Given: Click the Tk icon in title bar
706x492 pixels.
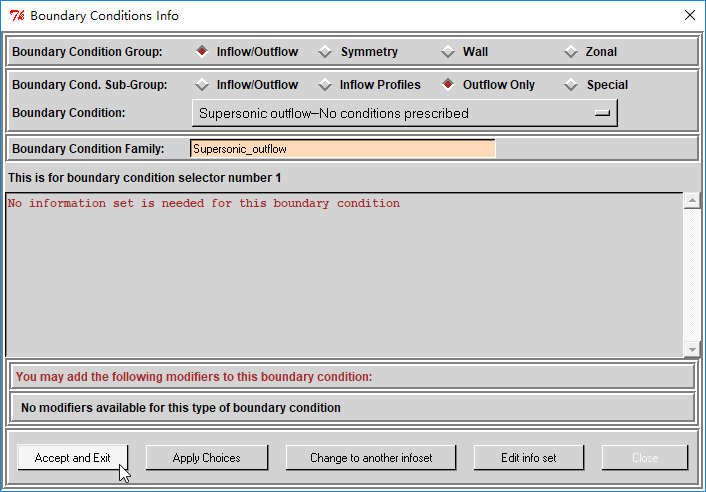Looking at the screenshot, I should pos(15,15).
